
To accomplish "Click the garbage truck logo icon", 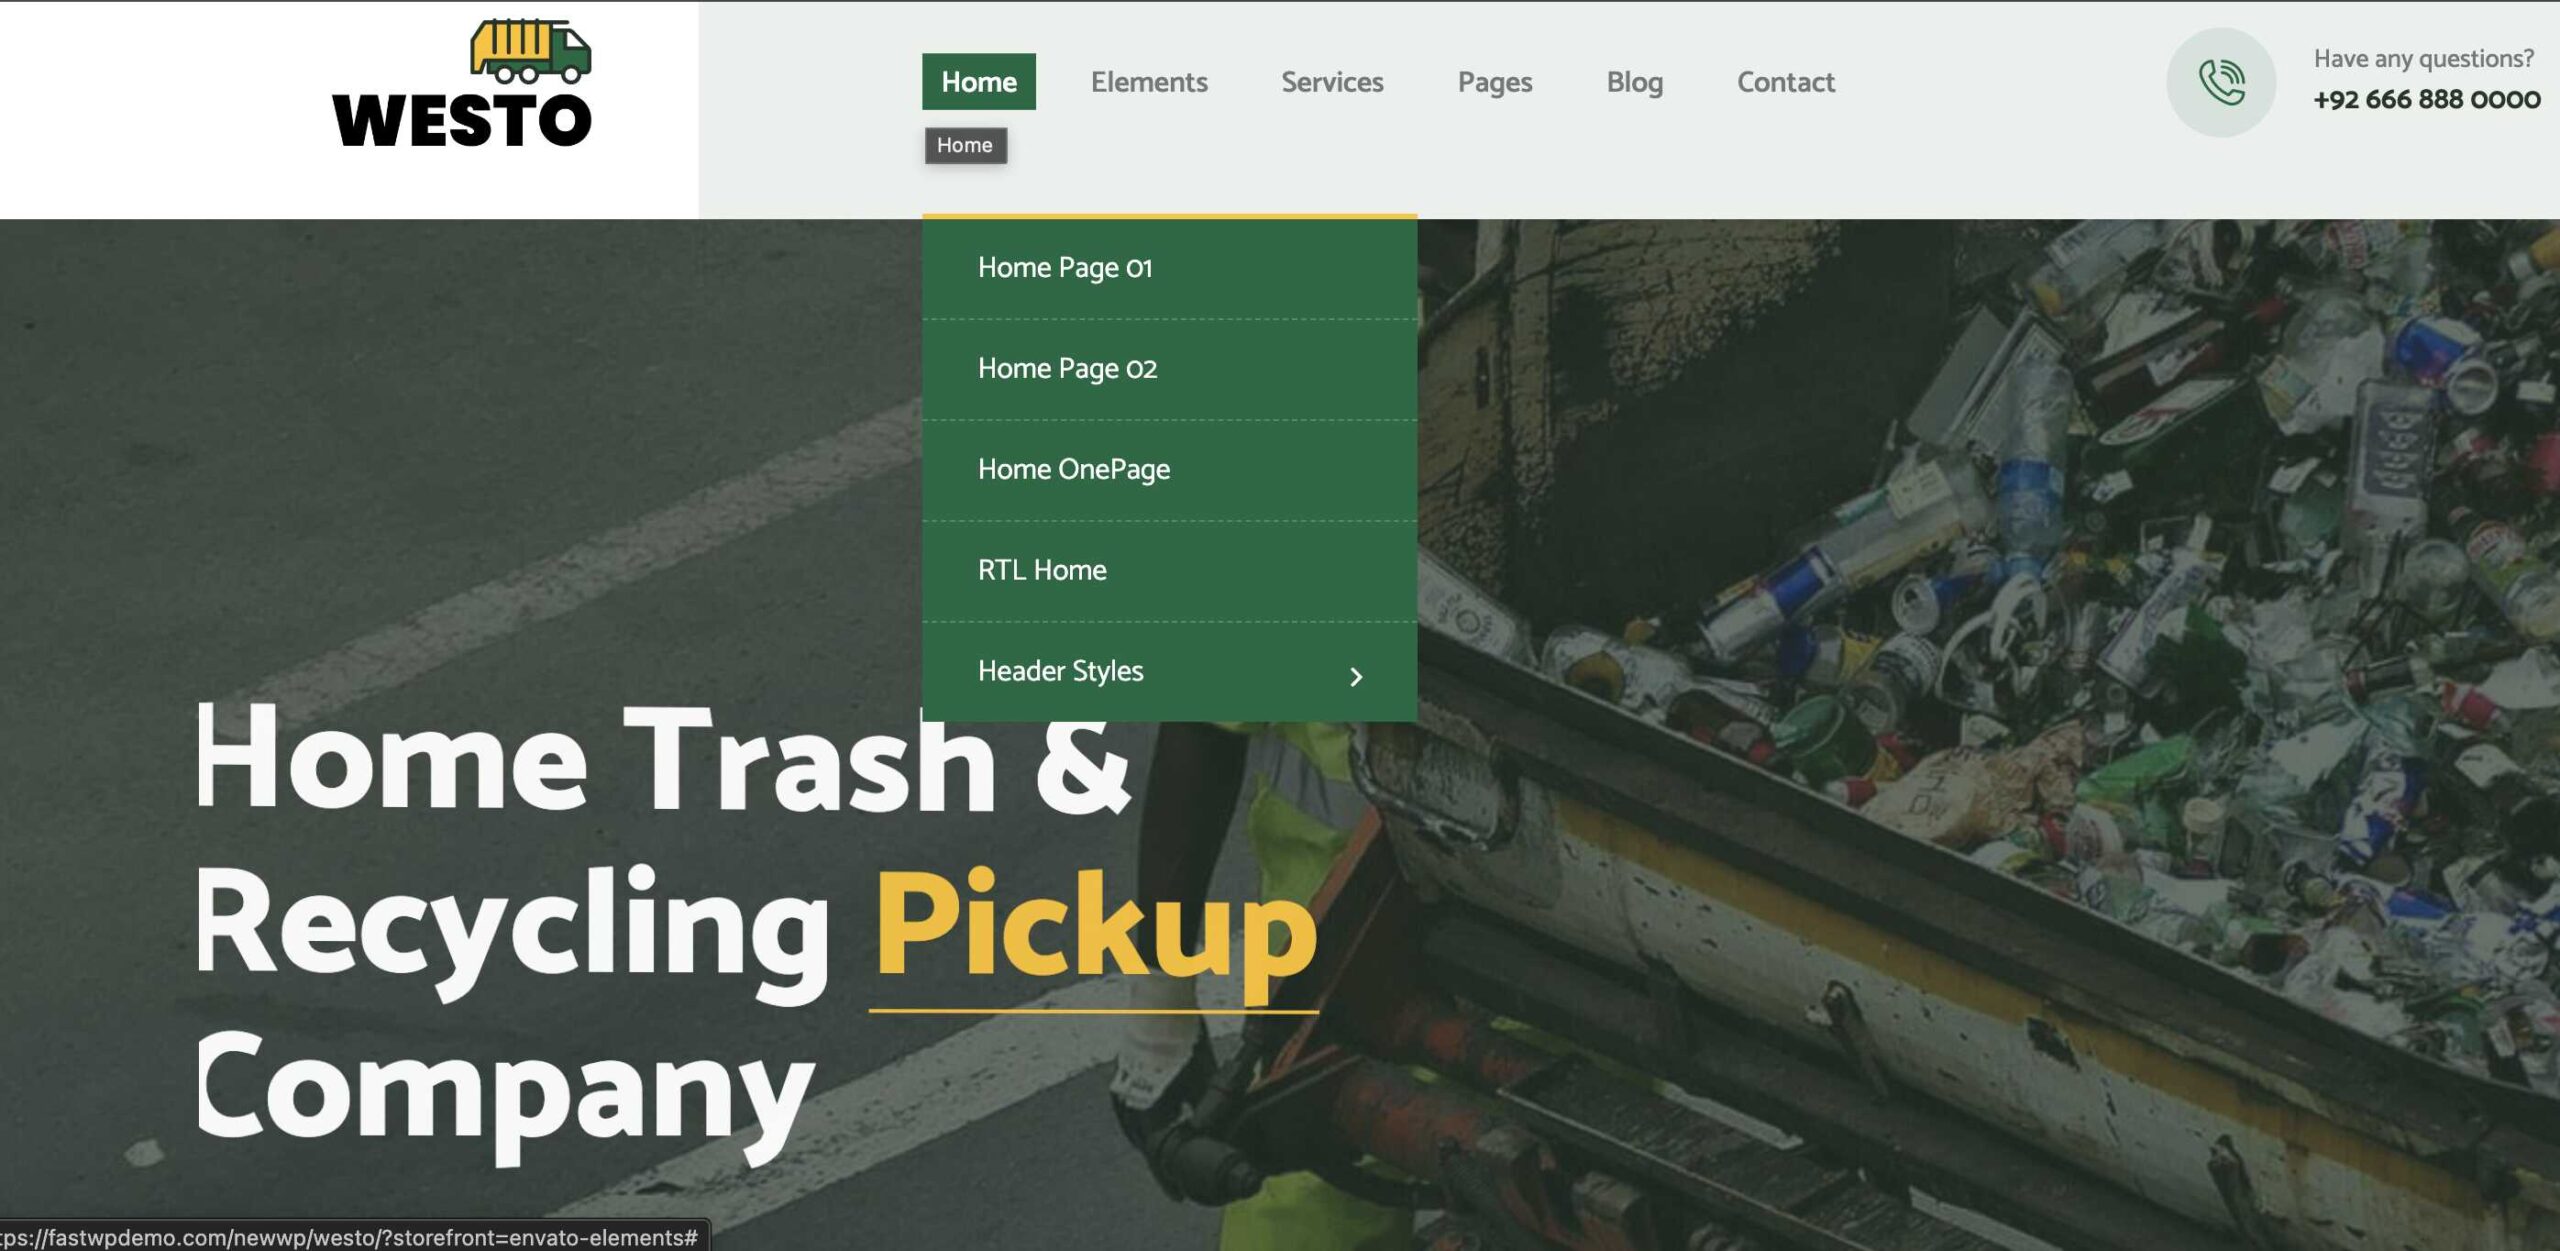I will click(531, 51).
